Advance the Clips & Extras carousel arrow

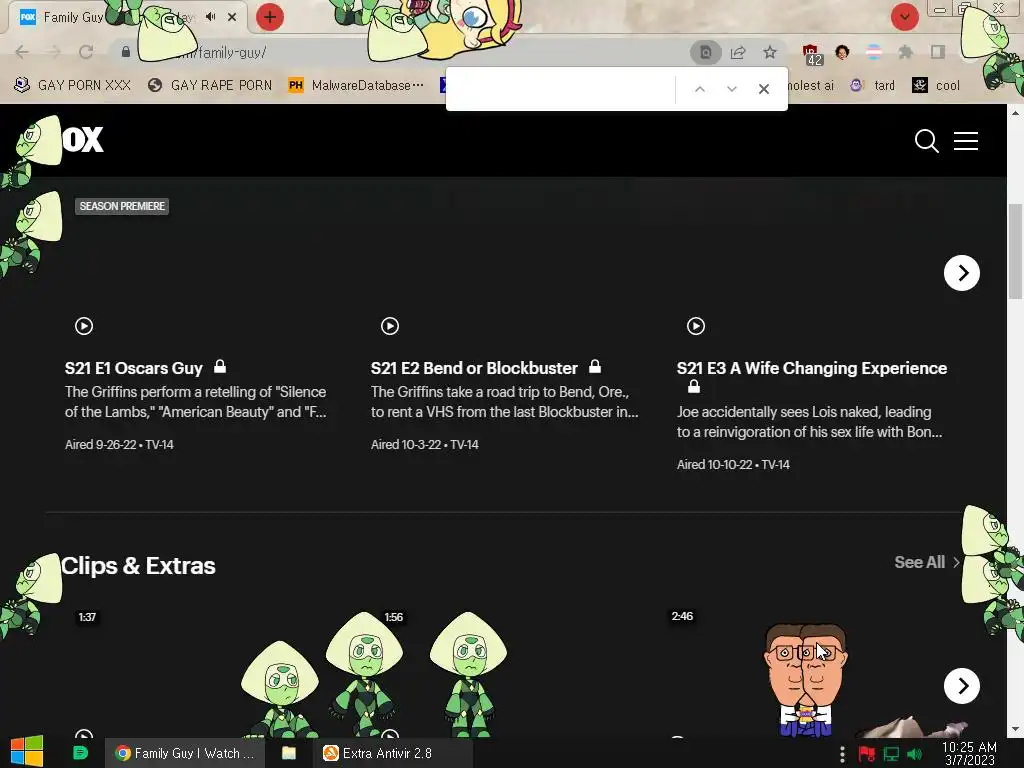point(961,686)
